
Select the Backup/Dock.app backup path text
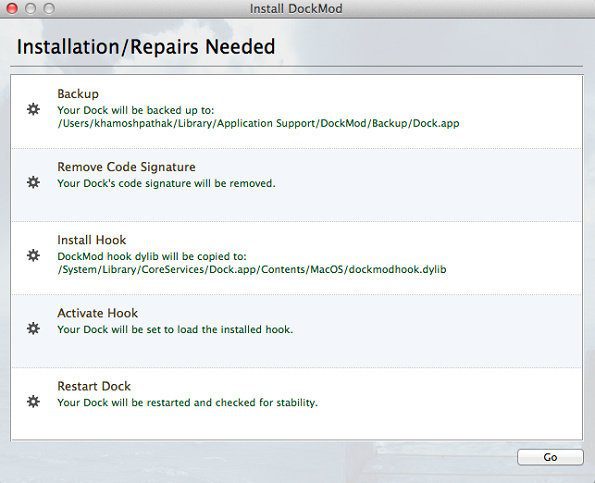pos(258,123)
